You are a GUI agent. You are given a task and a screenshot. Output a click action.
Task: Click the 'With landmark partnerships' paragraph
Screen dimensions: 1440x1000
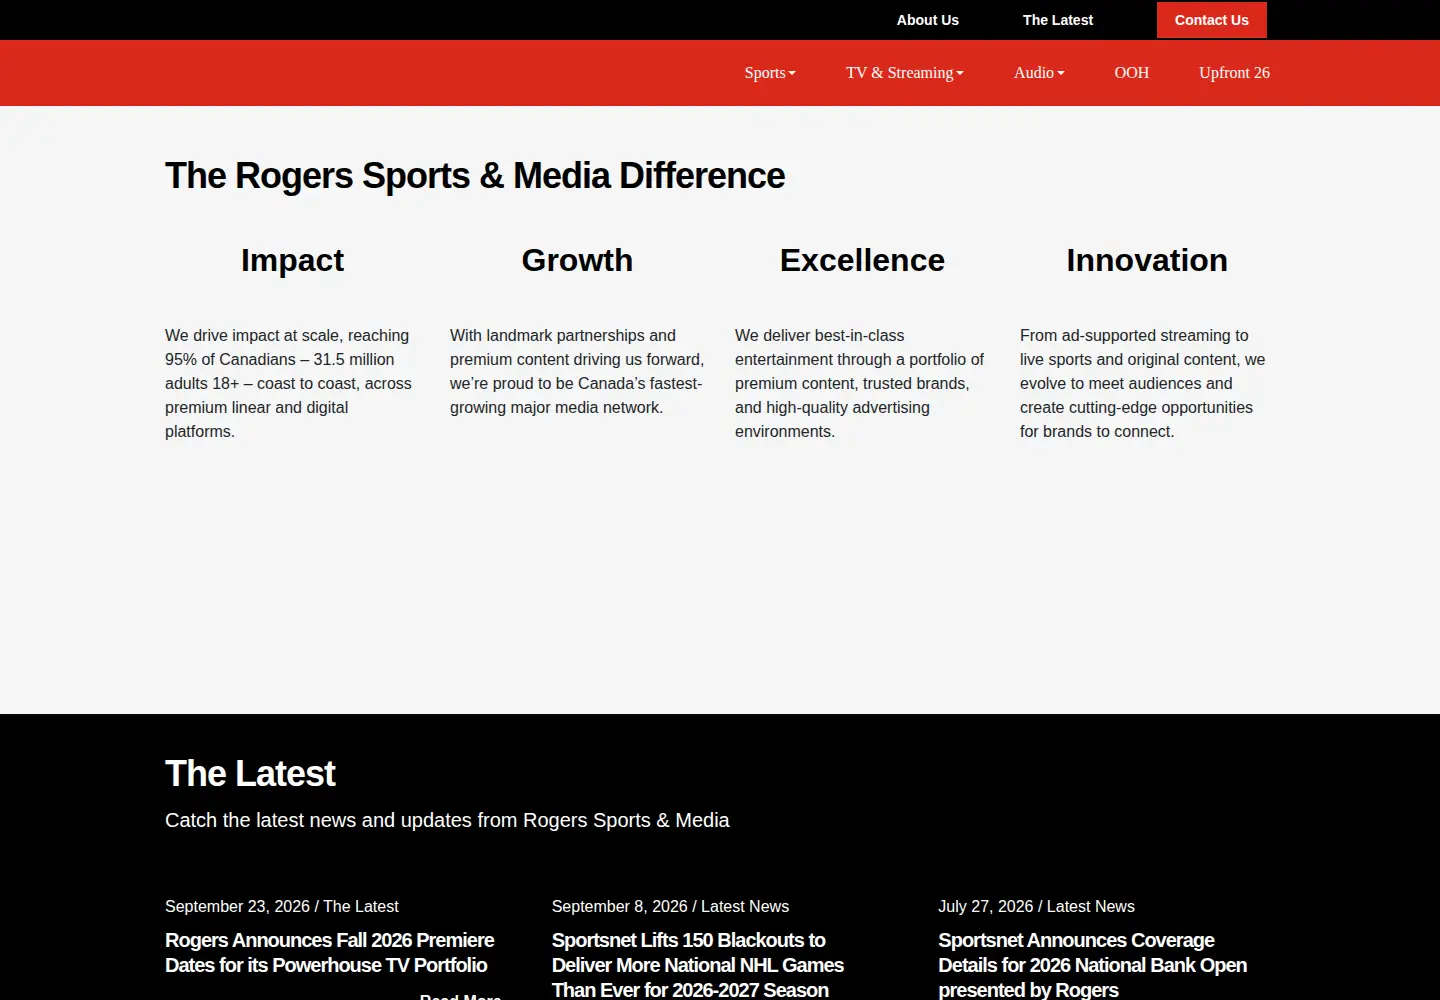577,371
